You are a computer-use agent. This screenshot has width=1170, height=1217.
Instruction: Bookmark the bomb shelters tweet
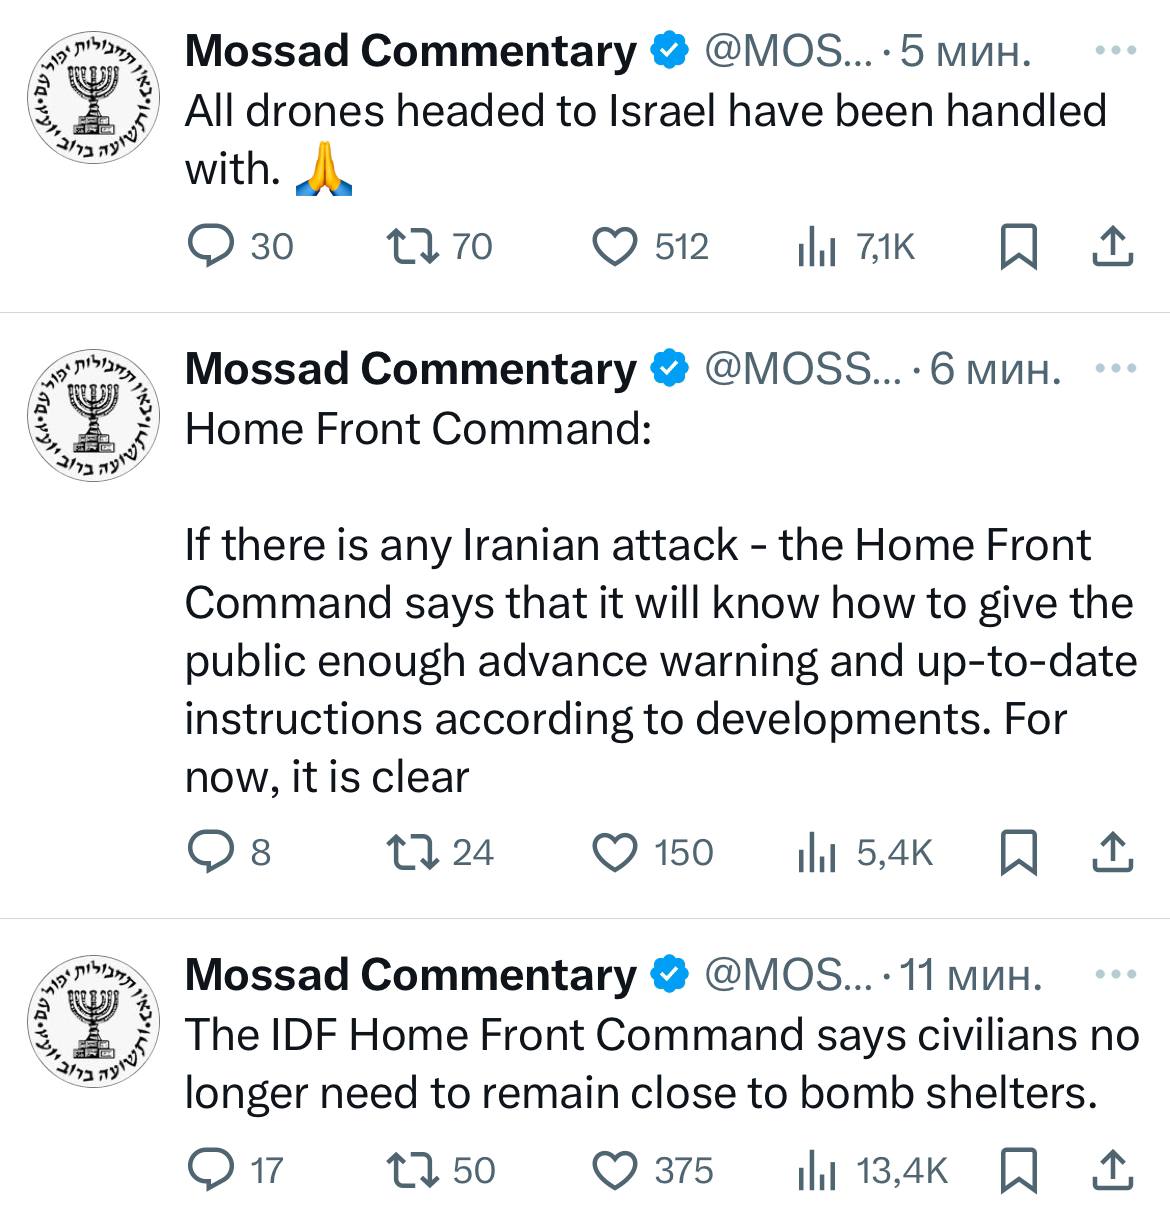pyautogui.click(x=1018, y=1170)
